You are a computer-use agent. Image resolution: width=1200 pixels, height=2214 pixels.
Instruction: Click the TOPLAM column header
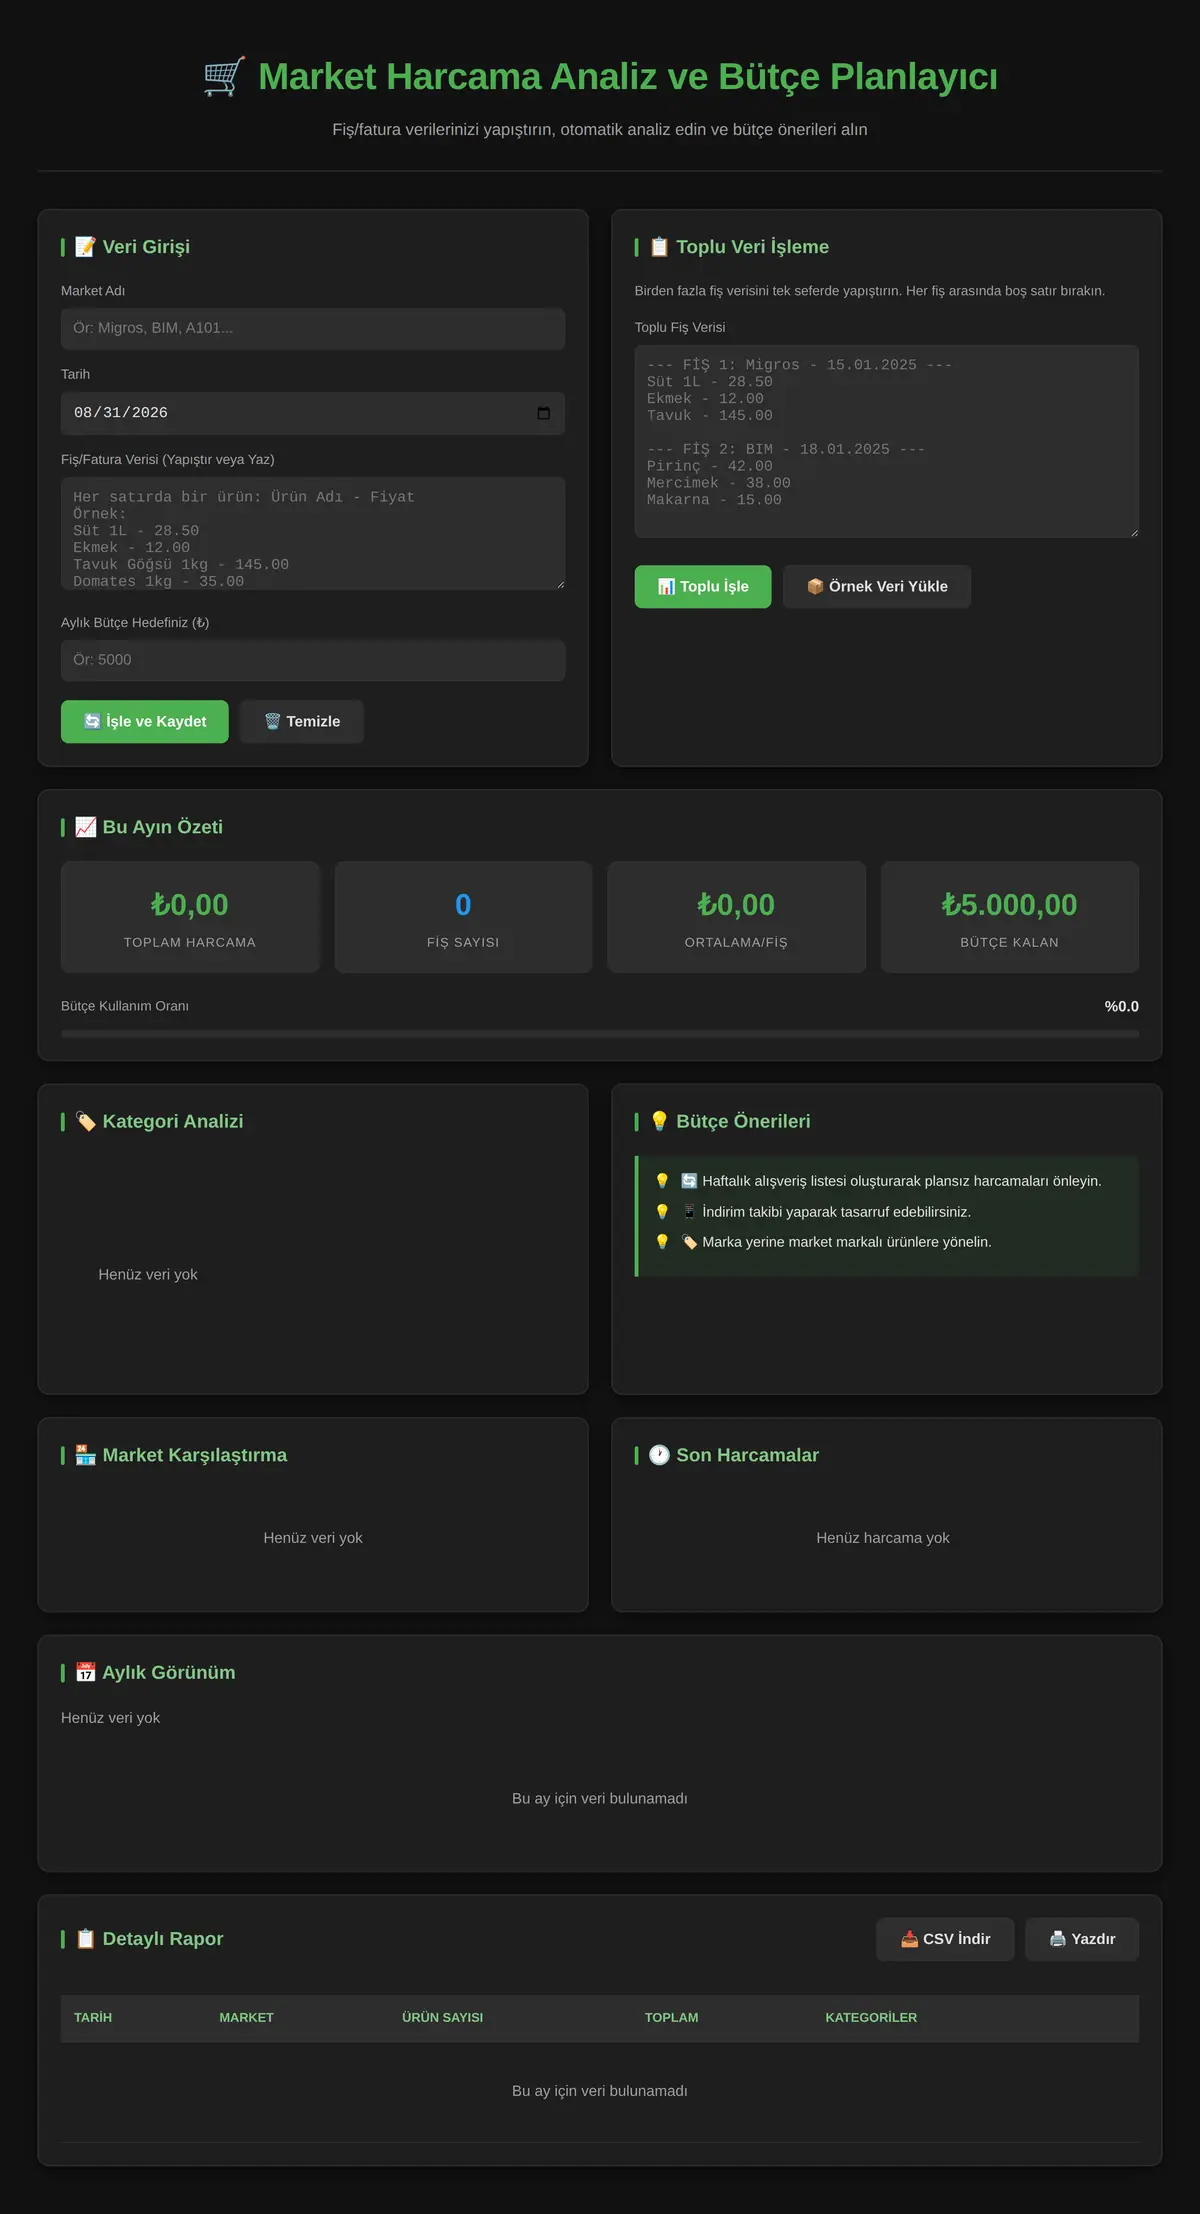coord(671,2018)
